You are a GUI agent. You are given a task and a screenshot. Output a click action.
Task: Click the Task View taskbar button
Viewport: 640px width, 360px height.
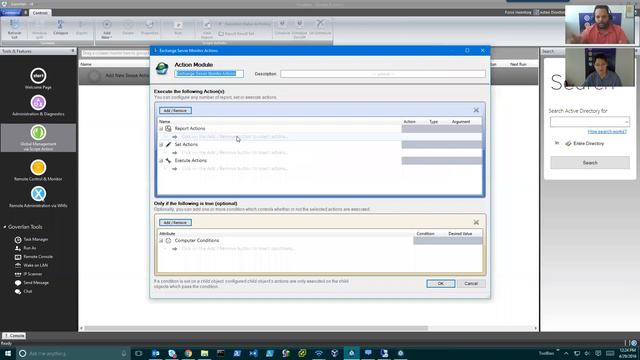coord(139,353)
